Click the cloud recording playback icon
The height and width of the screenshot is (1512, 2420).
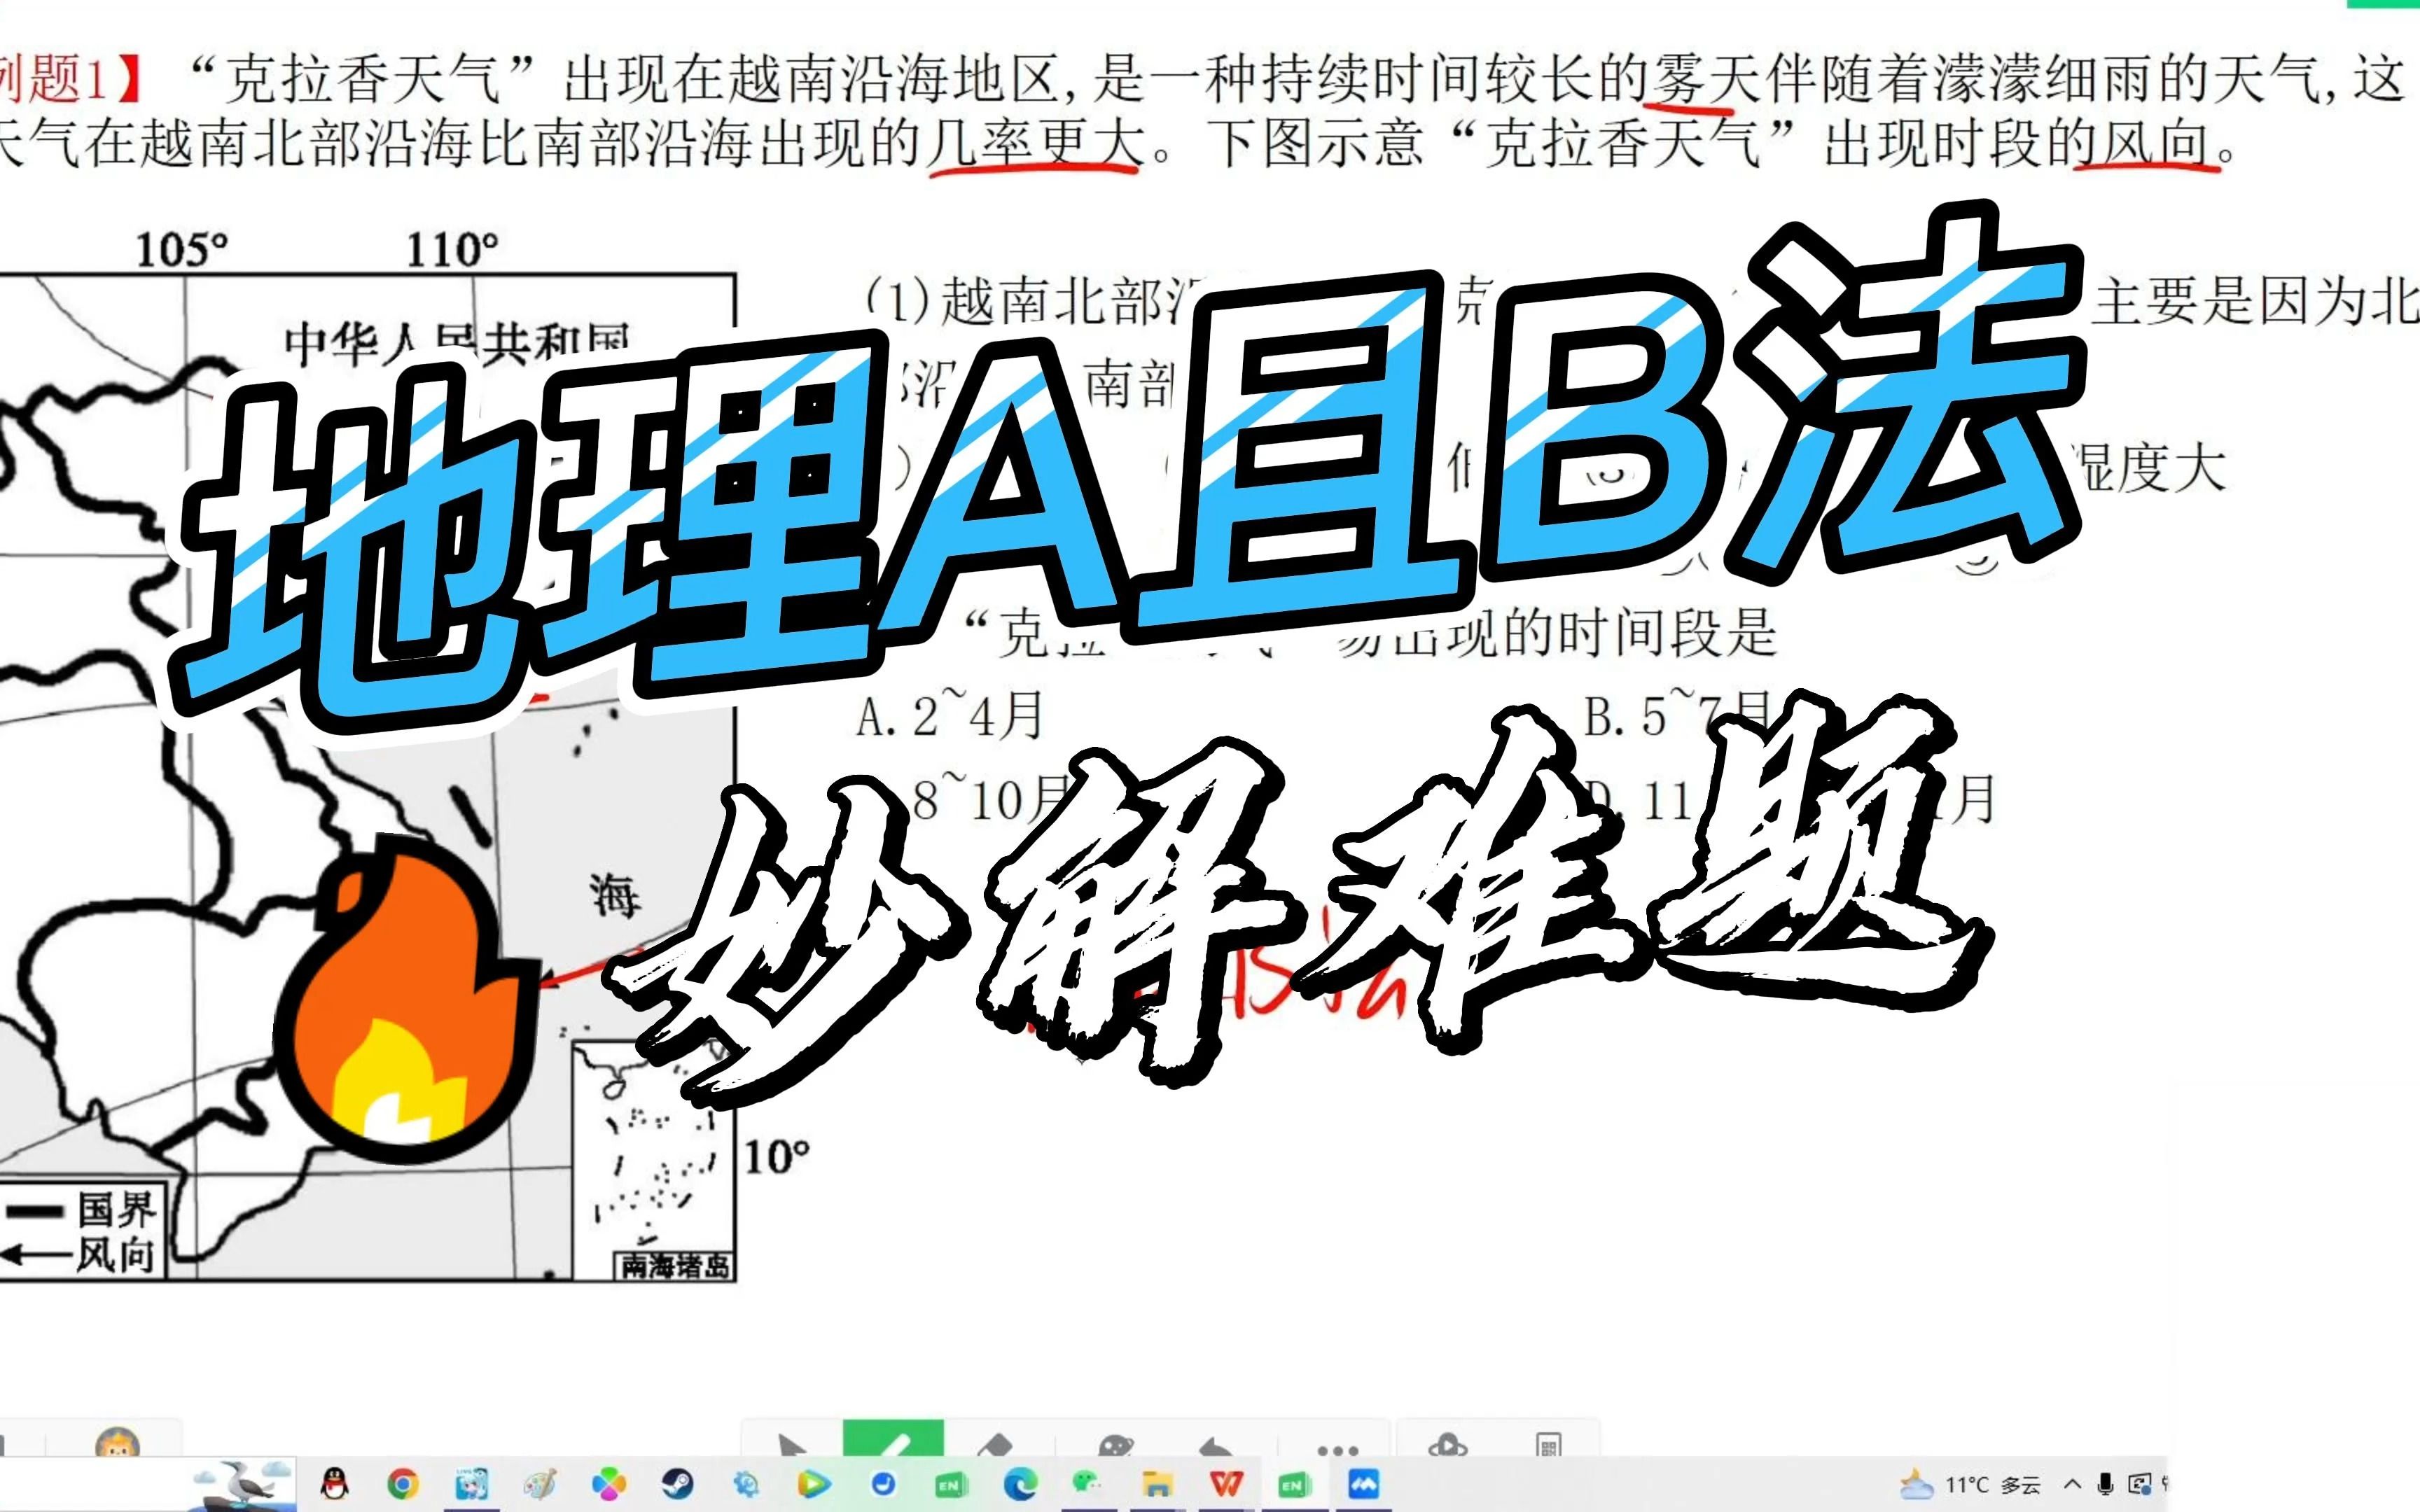pos(1447,1446)
